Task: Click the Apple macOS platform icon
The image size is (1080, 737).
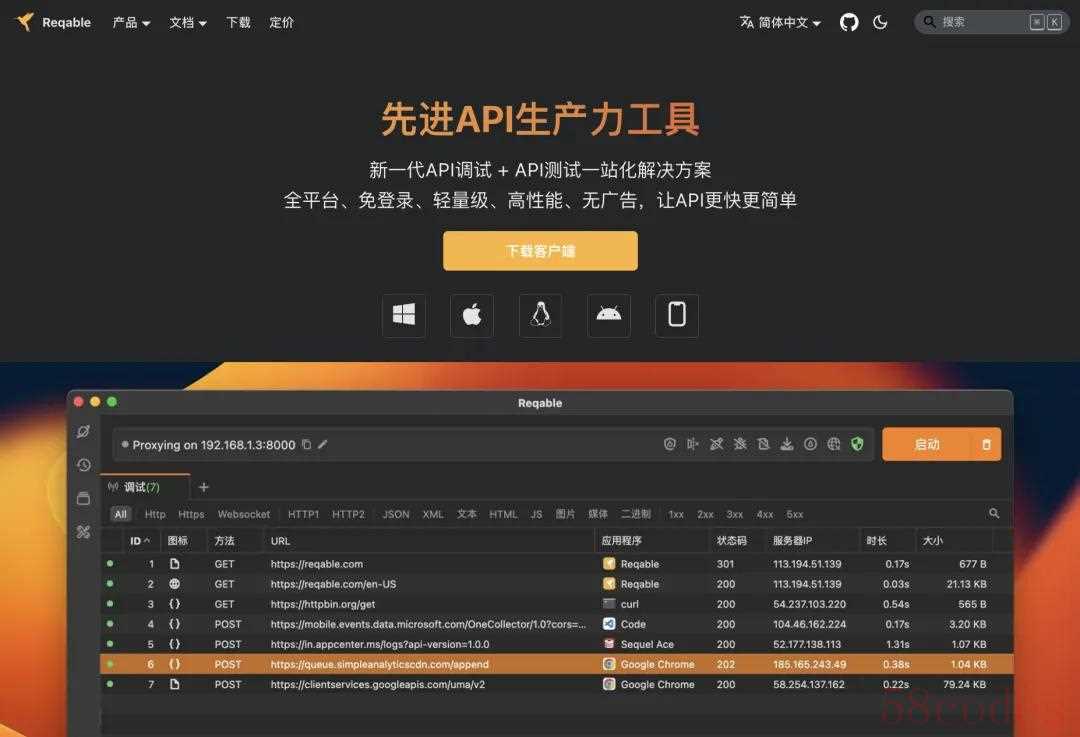Action: 472,315
